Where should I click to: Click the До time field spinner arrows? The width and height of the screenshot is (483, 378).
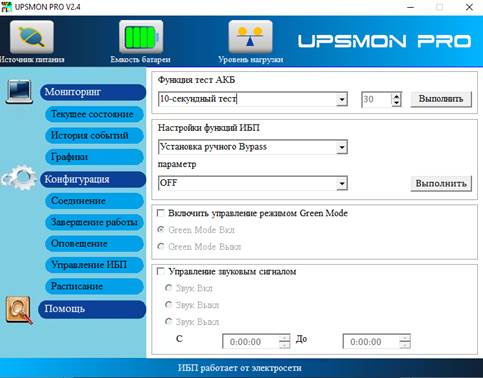[x=405, y=342]
